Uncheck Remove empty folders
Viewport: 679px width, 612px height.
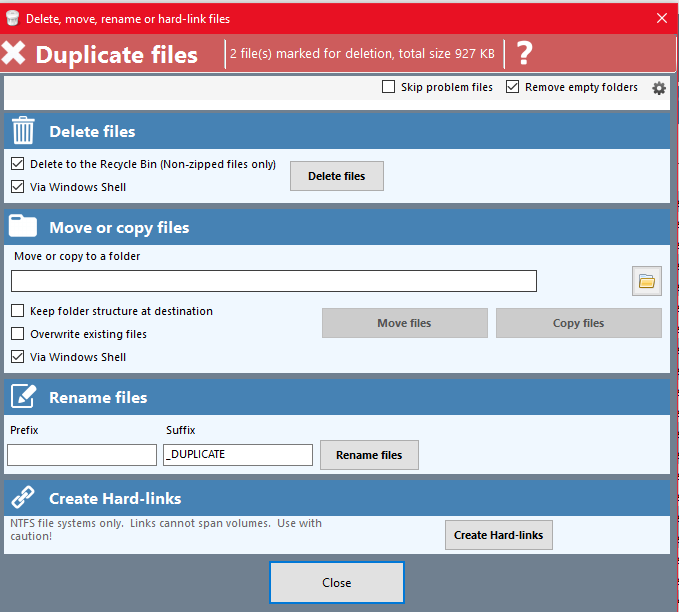click(512, 87)
